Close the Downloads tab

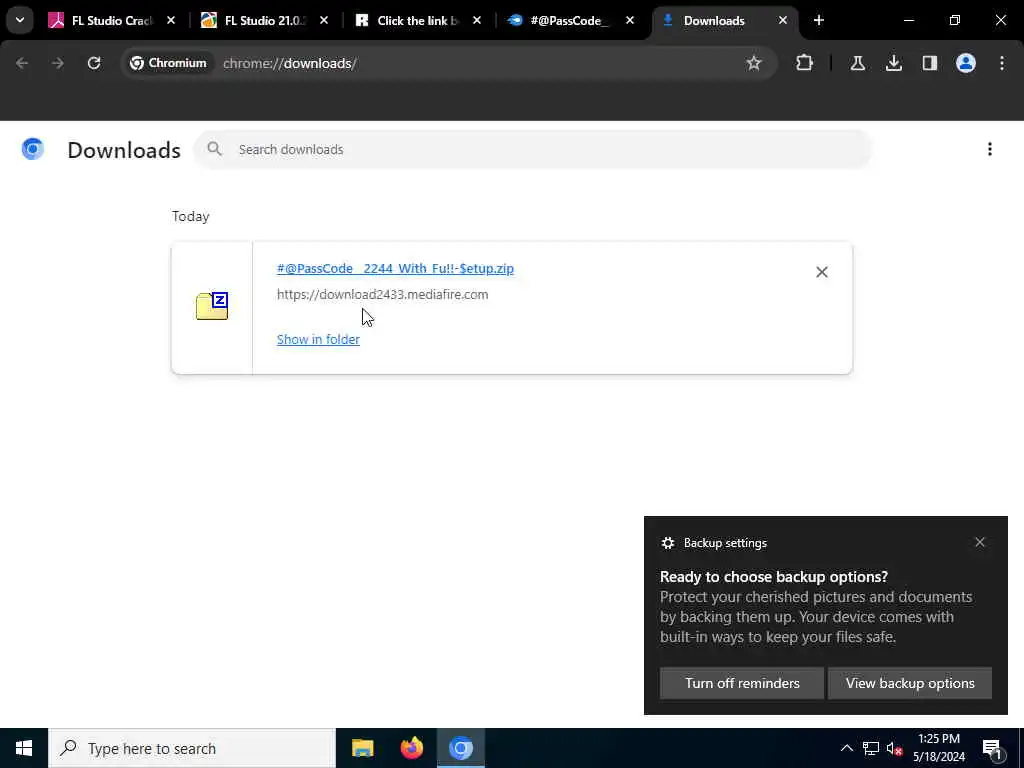coord(782,21)
